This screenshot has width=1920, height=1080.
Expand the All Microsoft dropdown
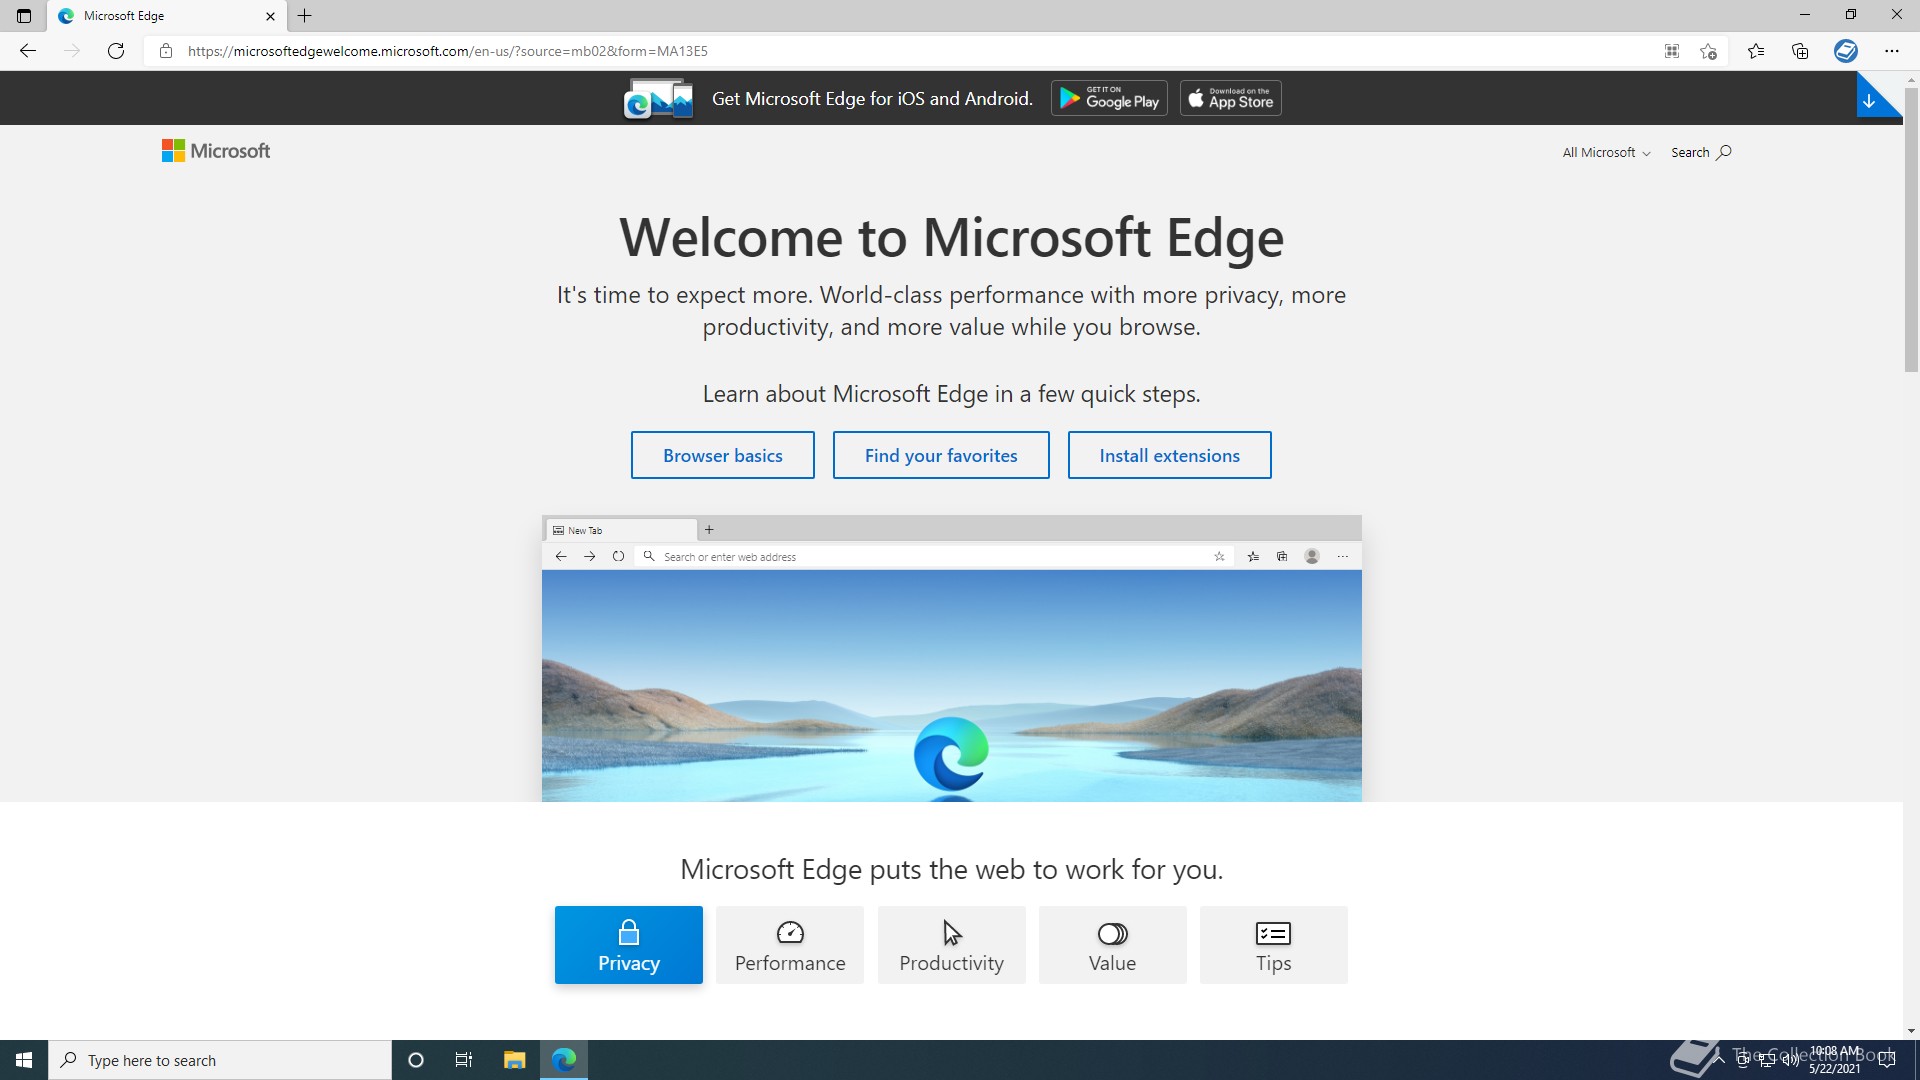point(1606,153)
